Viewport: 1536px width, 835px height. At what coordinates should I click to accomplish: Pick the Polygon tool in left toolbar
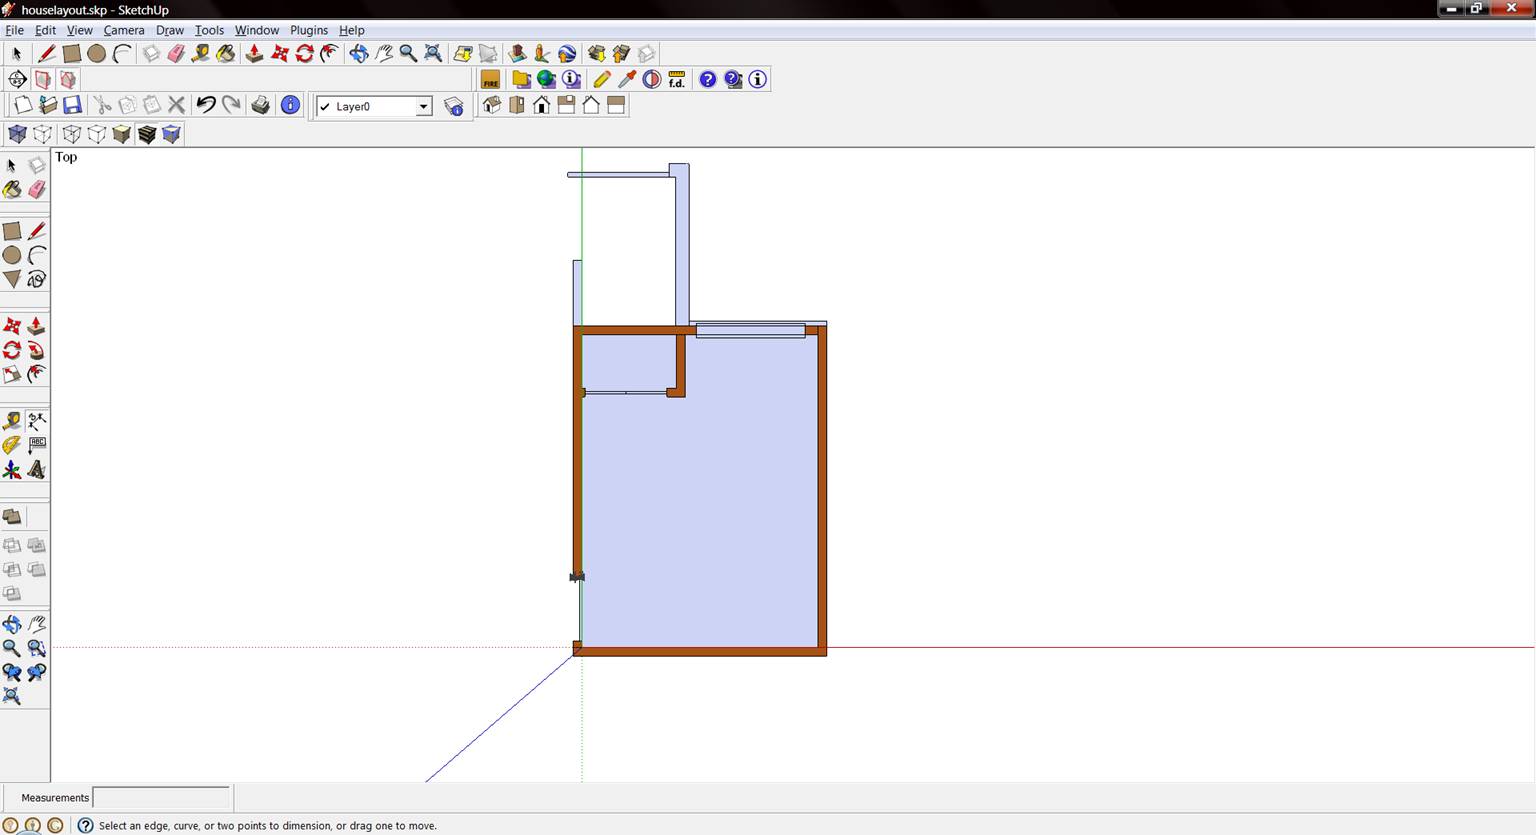pyautogui.click(x=12, y=279)
